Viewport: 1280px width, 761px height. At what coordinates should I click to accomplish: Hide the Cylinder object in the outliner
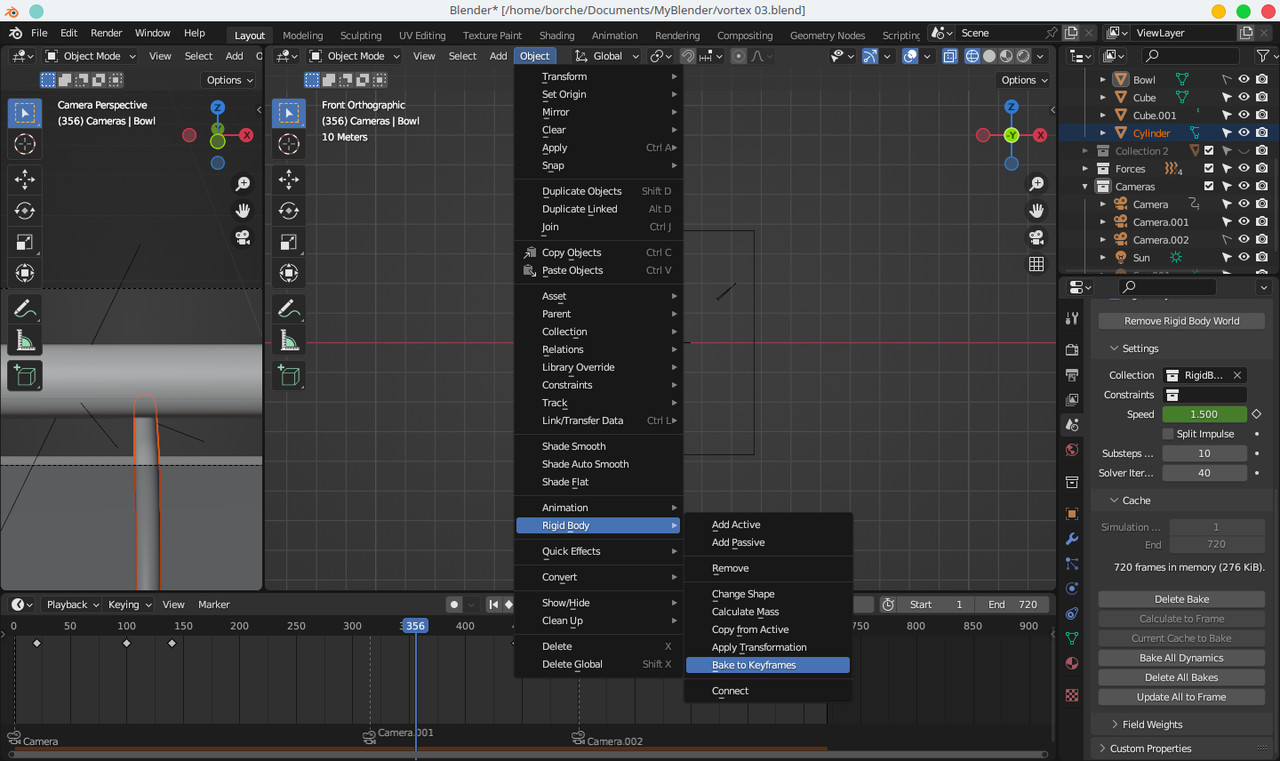click(1244, 133)
